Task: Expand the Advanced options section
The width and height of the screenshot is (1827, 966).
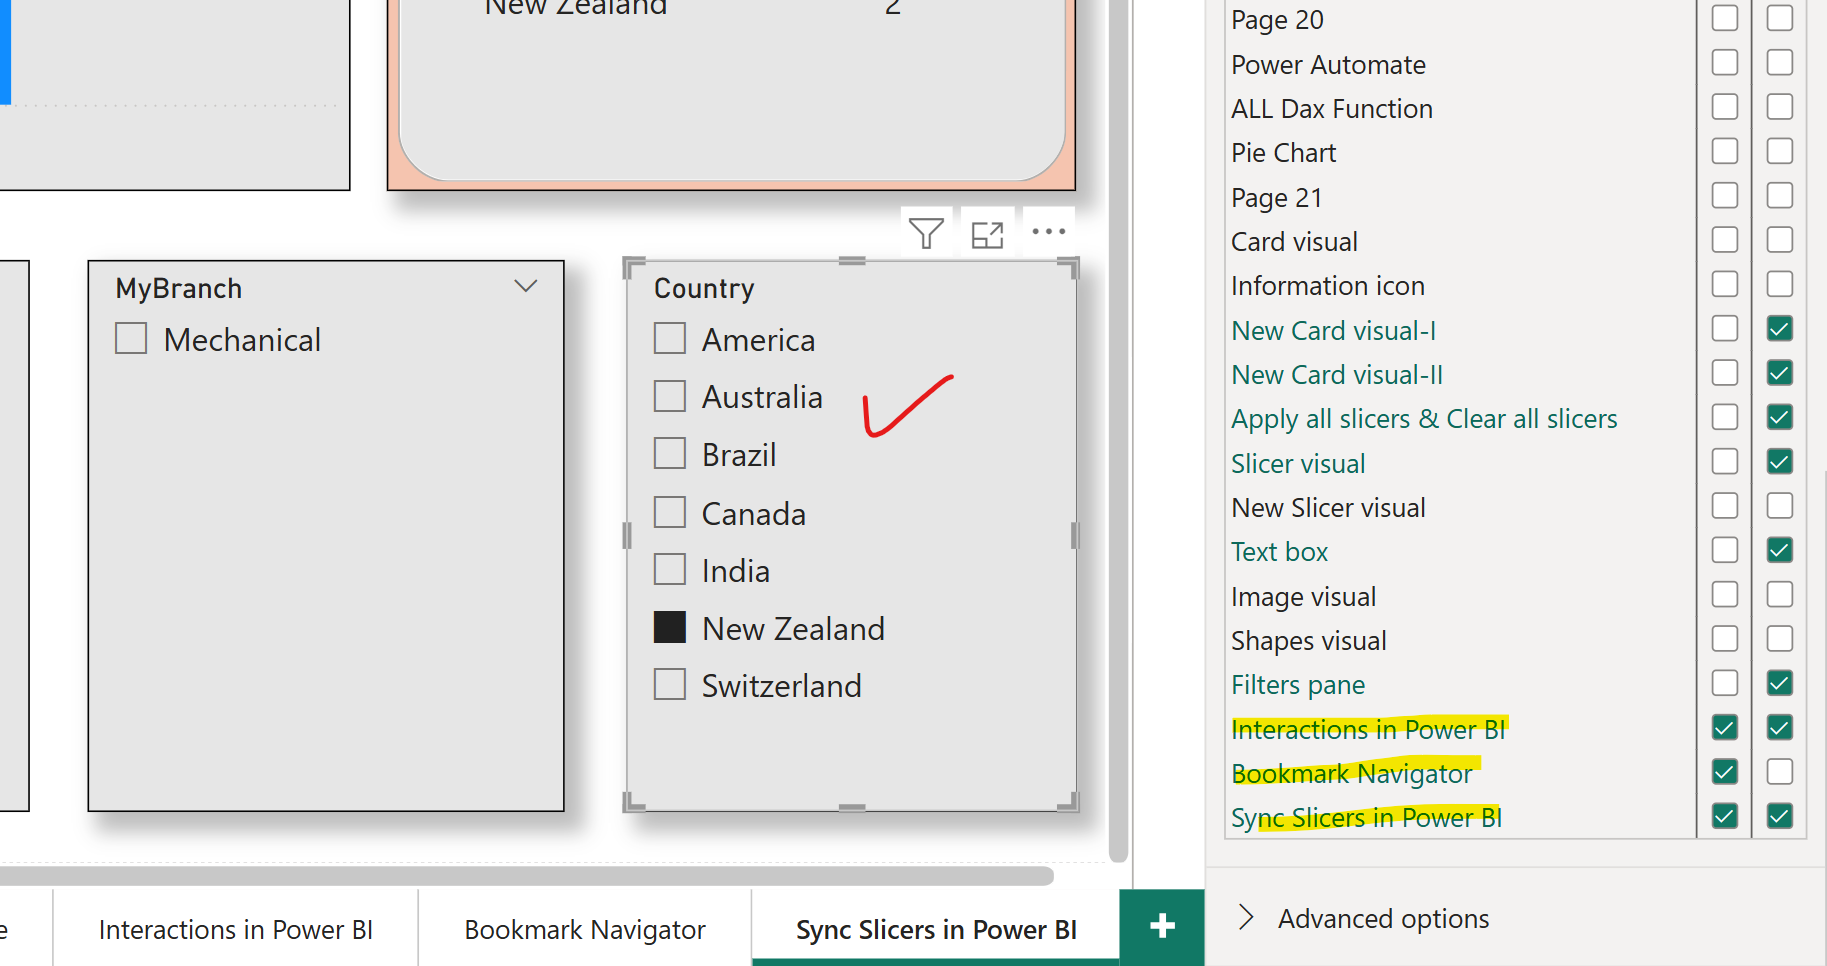Action: coord(1246,917)
